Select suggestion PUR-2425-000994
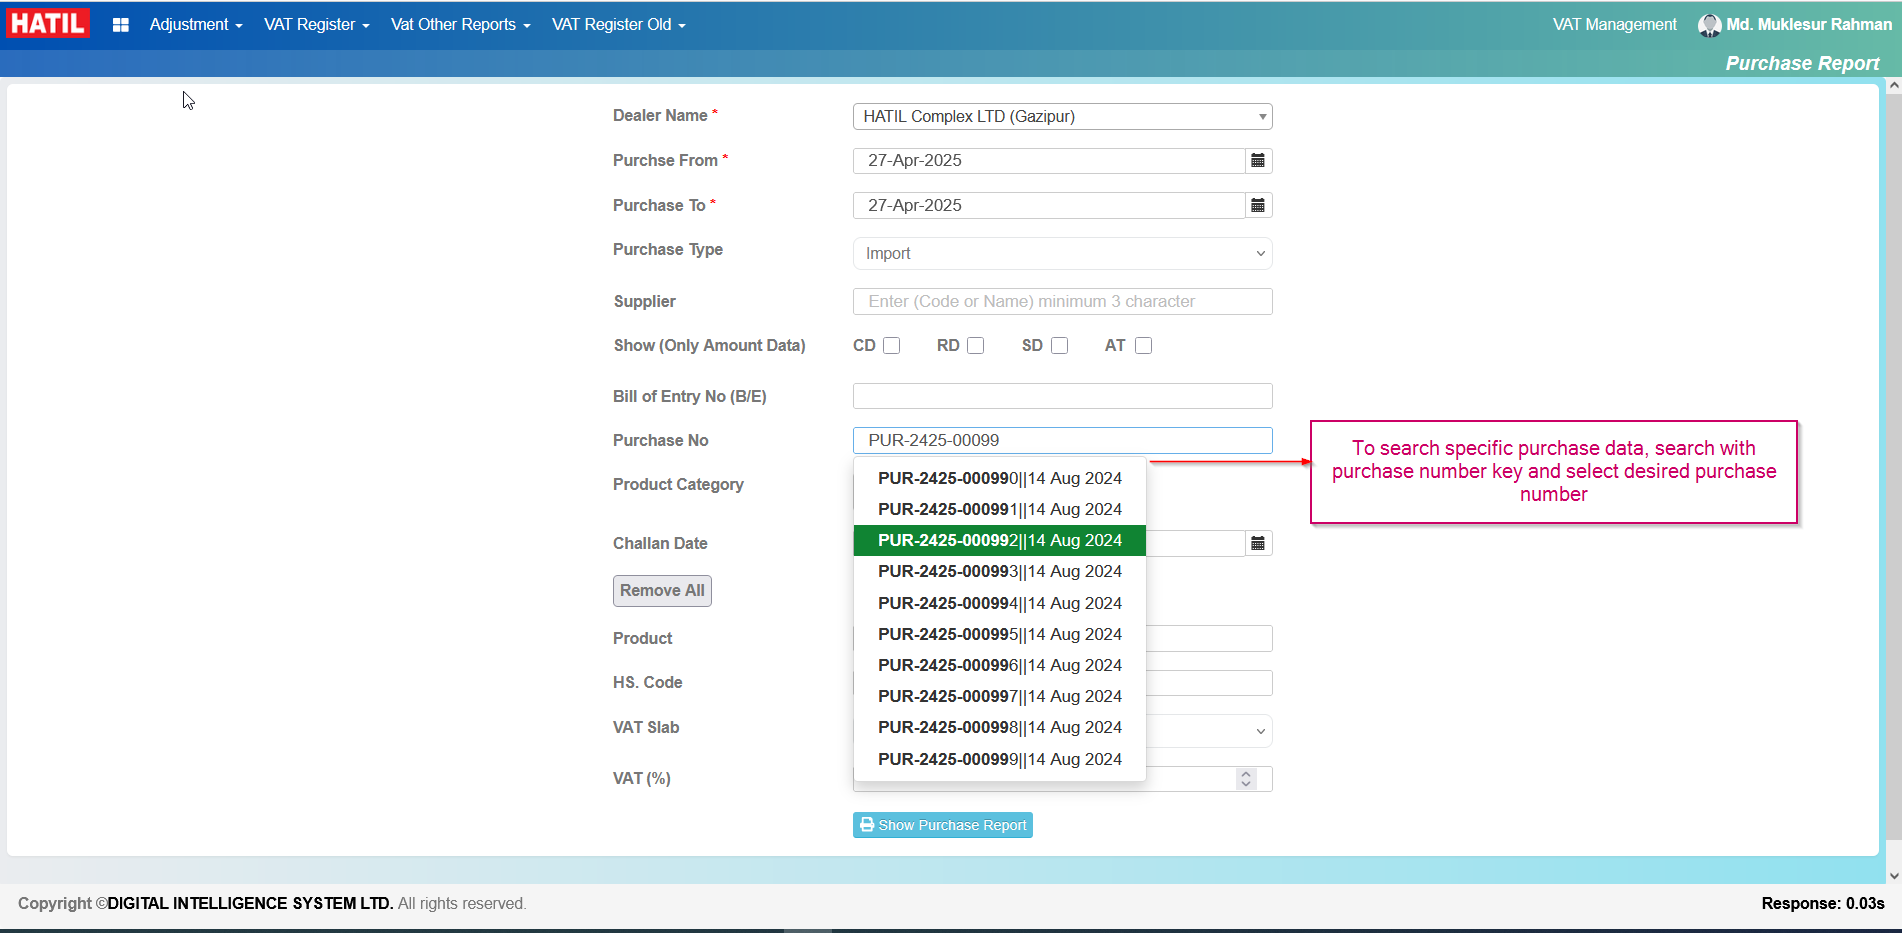 click(x=1000, y=604)
